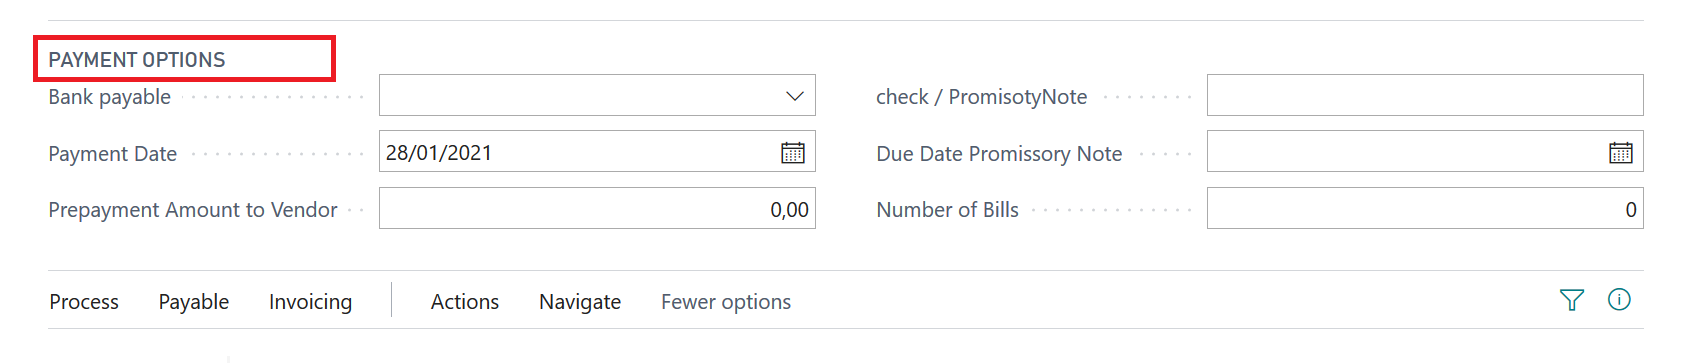The width and height of the screenshot is (1682, 363).
Task: Toggle the filter pane funnel icon
Action: (x=1572, y=300)
